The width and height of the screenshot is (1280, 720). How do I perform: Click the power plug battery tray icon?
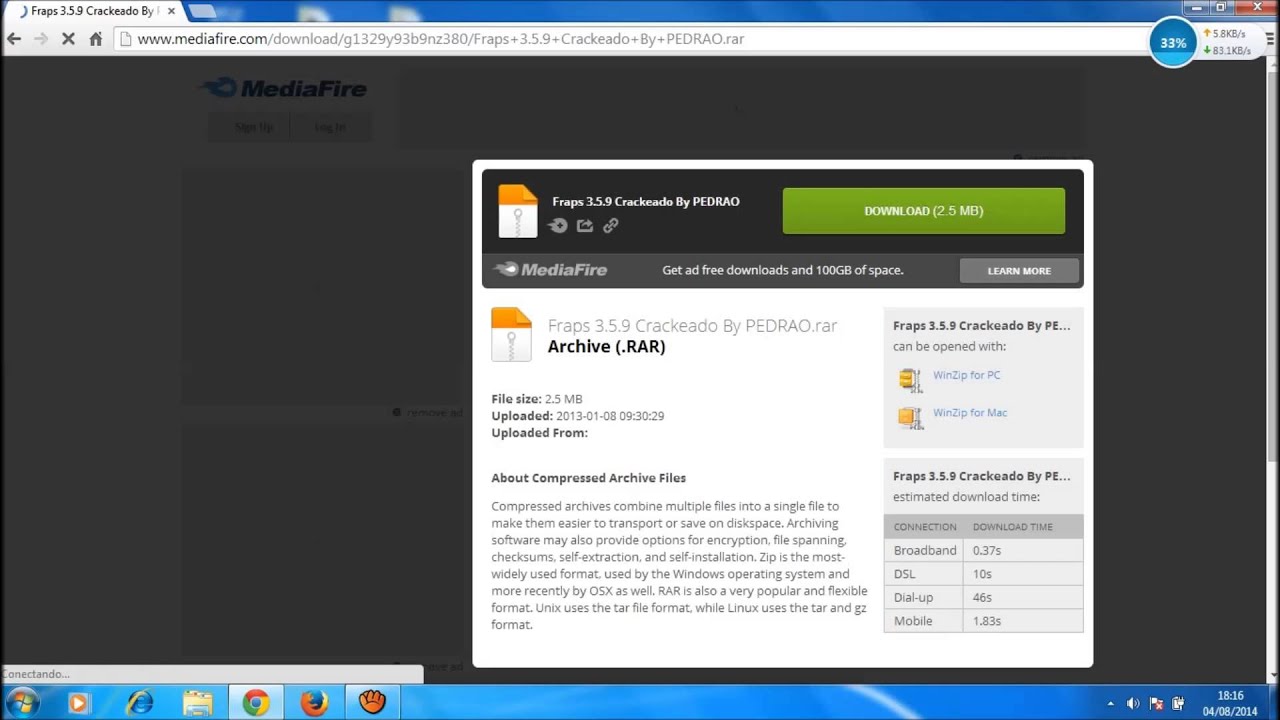[x=1179, y=703]
